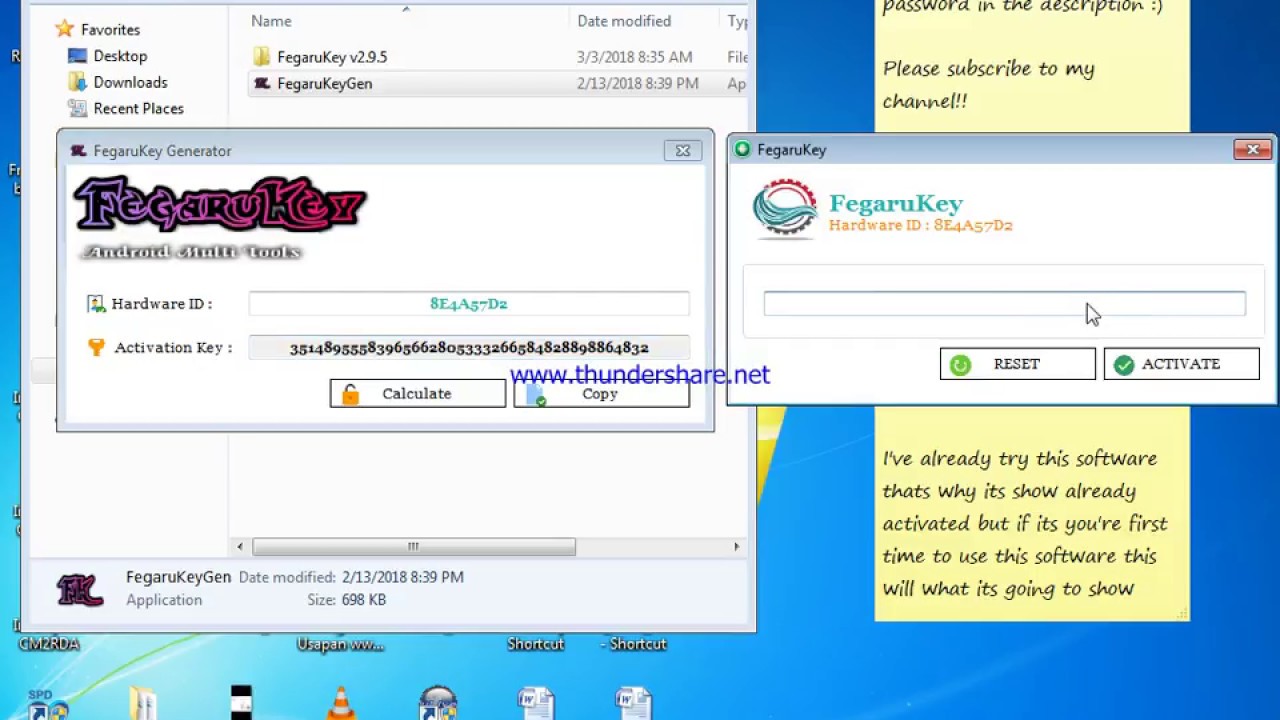Click the Favorites star icon
Image resolution: width=1280 pixels, height=720 pixels.
click(65, 29)
